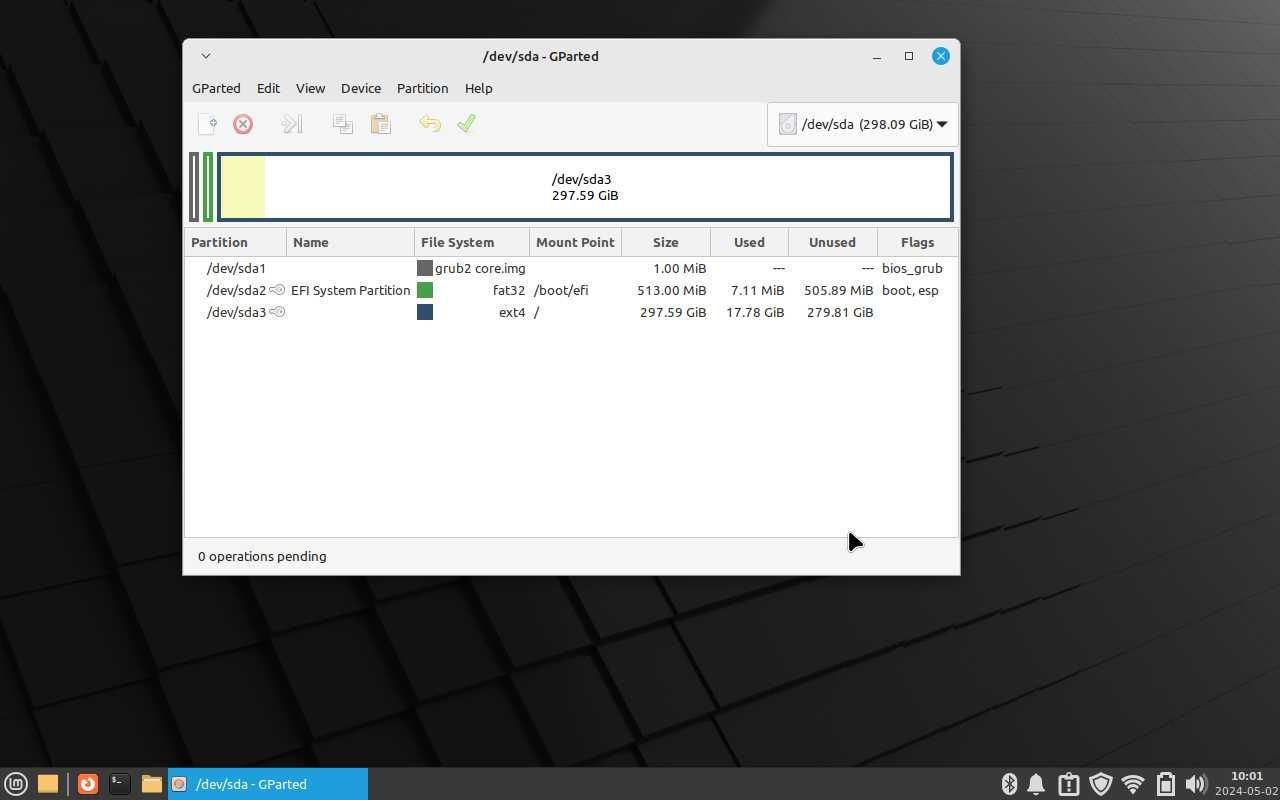Image resolution: width=1280 pixels, height=800 pixels.
Task: Click the Paste partition toolbar icon
Action: pyautogui.click(x=380, y=124)
